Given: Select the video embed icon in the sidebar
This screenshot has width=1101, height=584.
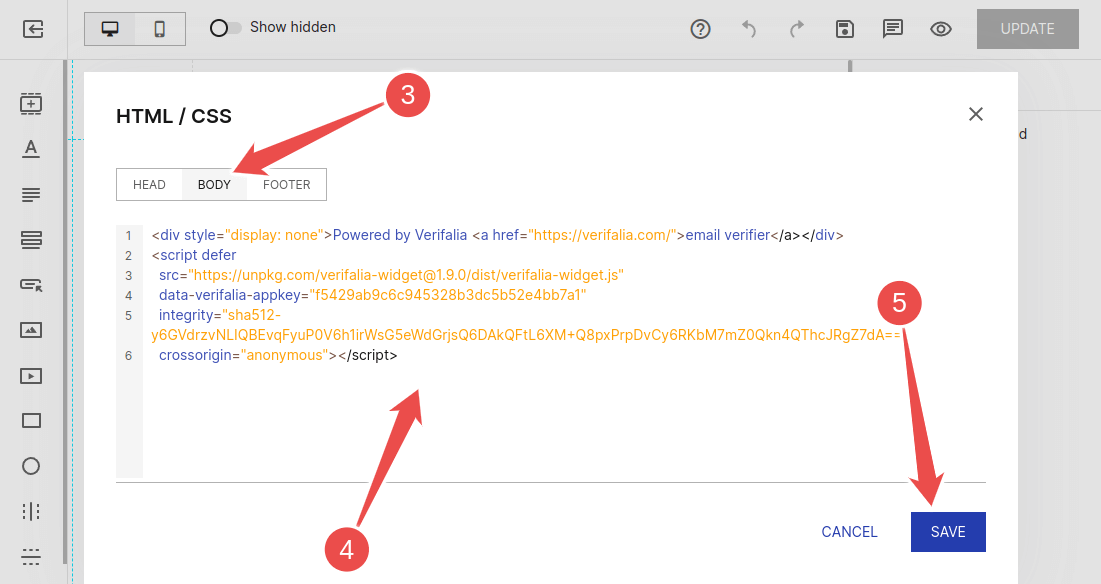Looking at the screenshot, I should 31,375.
